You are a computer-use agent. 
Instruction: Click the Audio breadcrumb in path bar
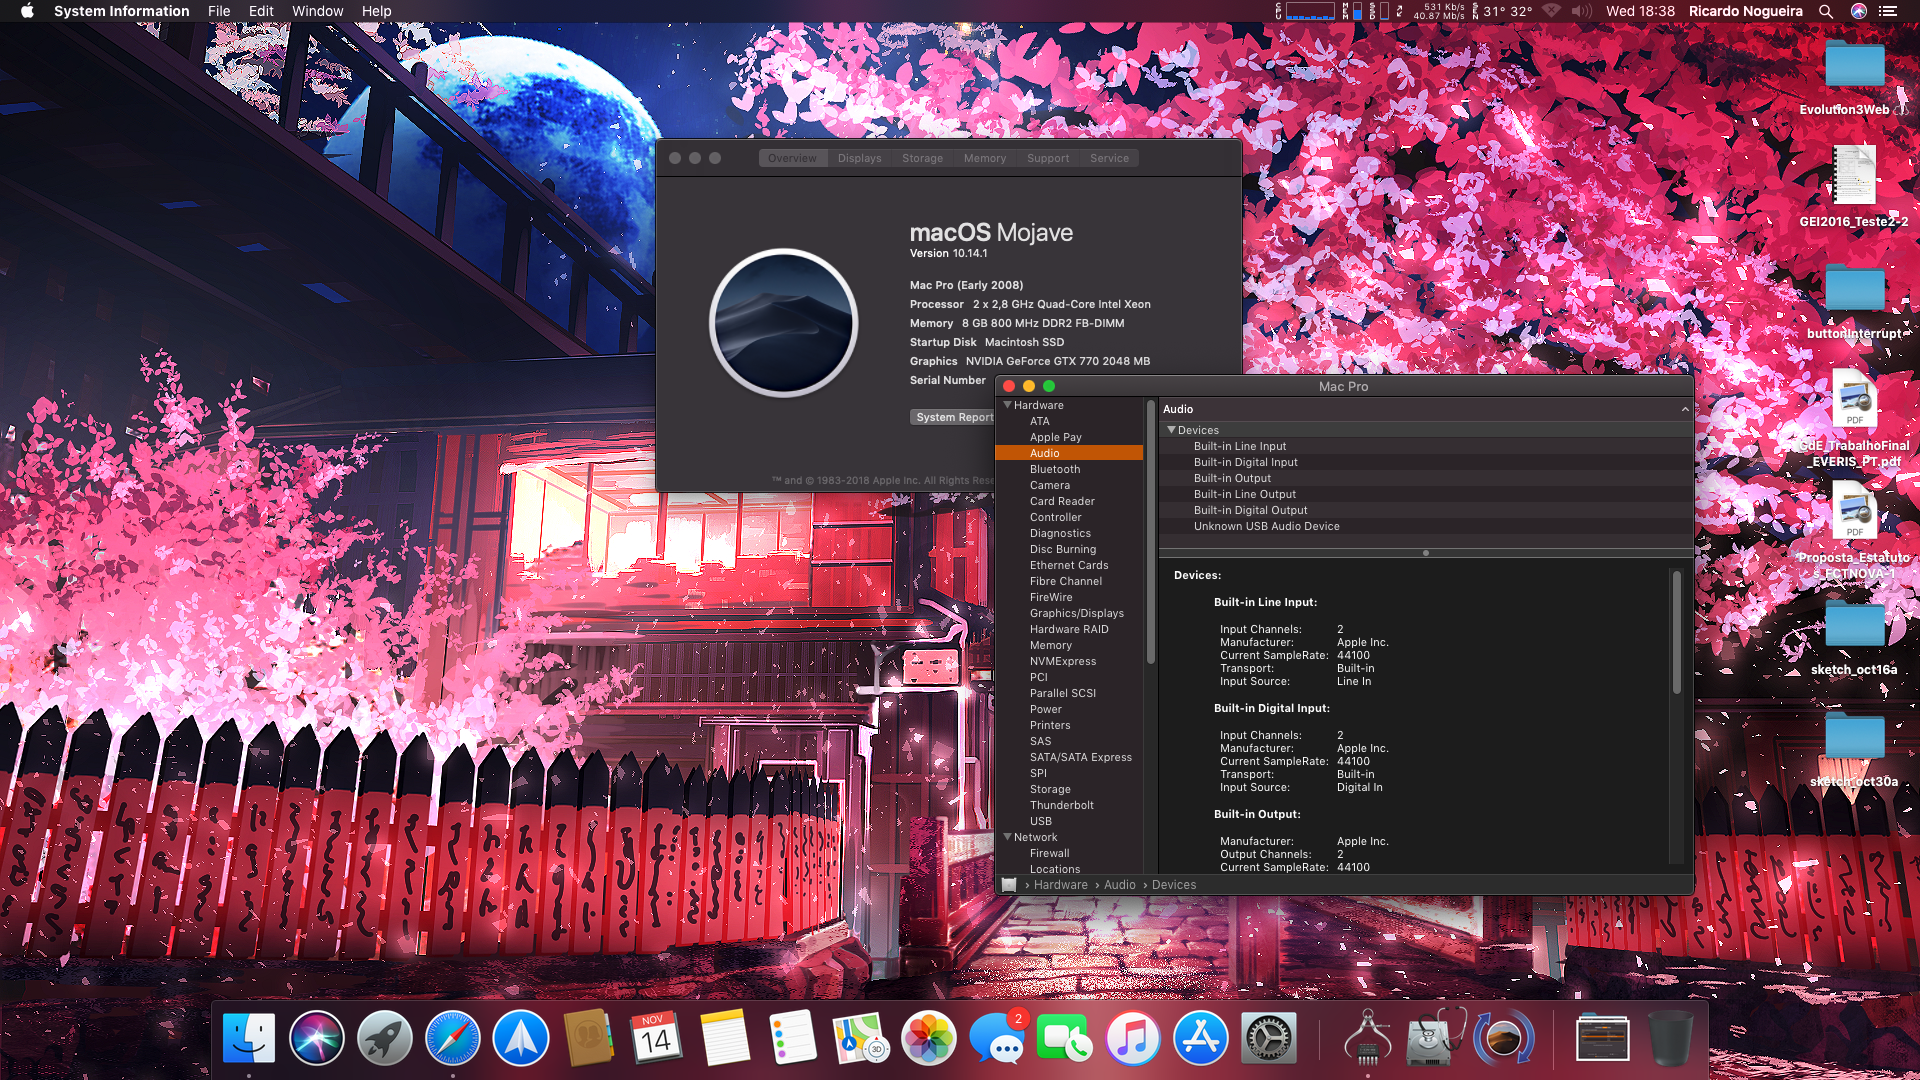pyautogui.click(x=1119, y=885)
